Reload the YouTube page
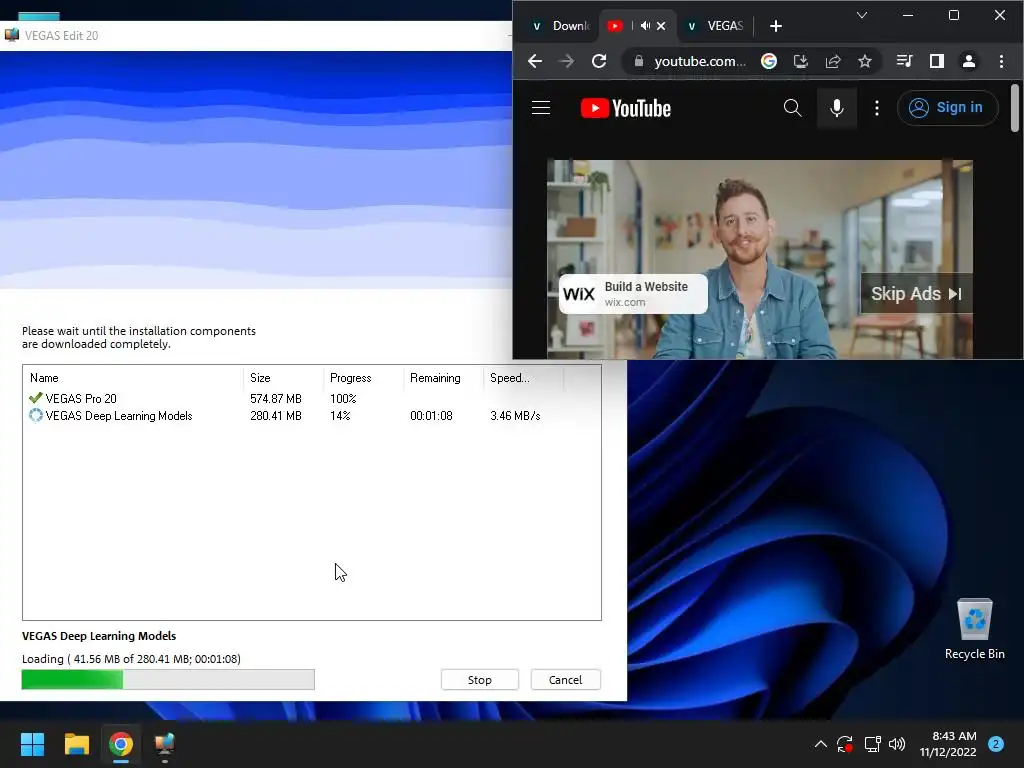This screenshot has height=768, width=1024. coord(599,61)
